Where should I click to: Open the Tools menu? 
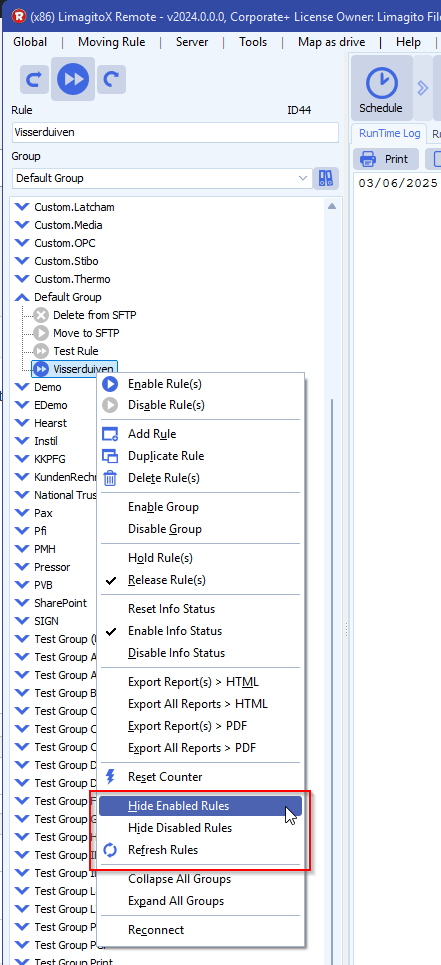click(x=253, y=42)
